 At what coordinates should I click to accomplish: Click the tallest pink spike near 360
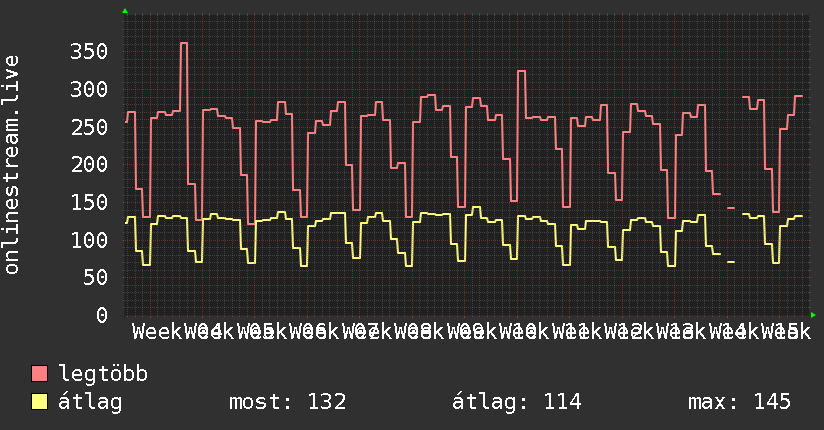tap(184, 43)
